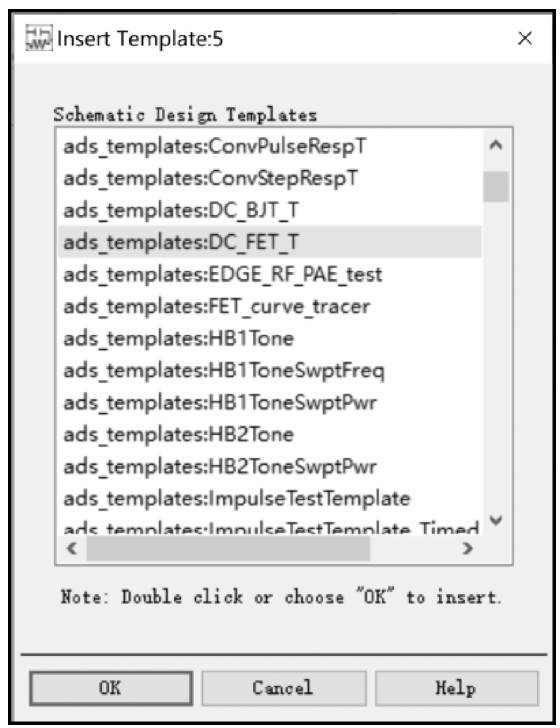Viewport: 560px width, 728px height.
Task: Click the list scroll up arrow
Action: click(x=495, y=145)
